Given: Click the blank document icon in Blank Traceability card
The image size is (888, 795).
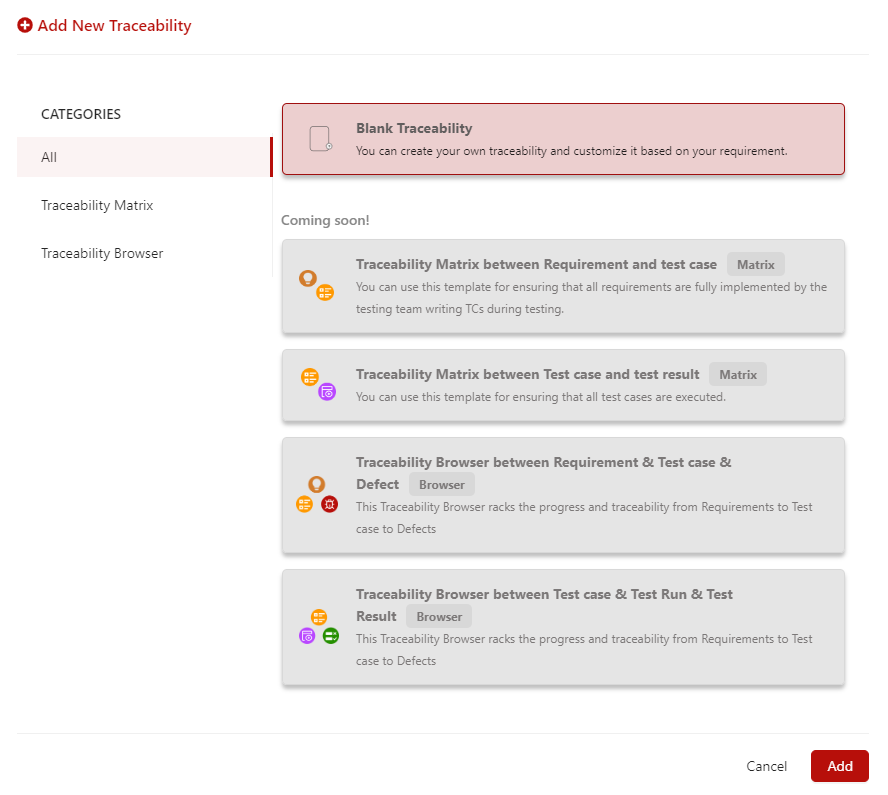Looking at the screenshot, I should [321, 139].
